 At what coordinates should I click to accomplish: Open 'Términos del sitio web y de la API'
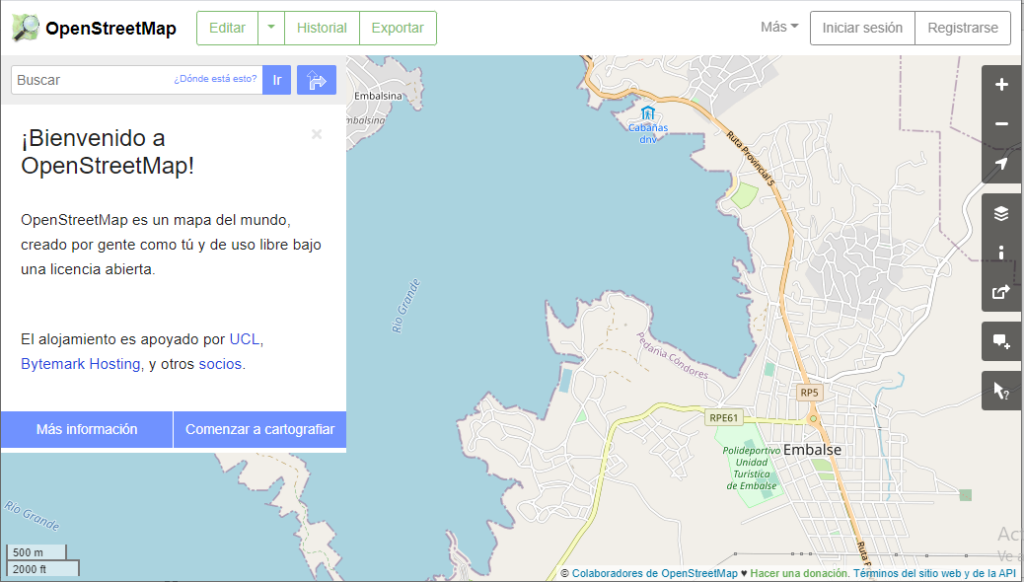[x=934, y=573]
